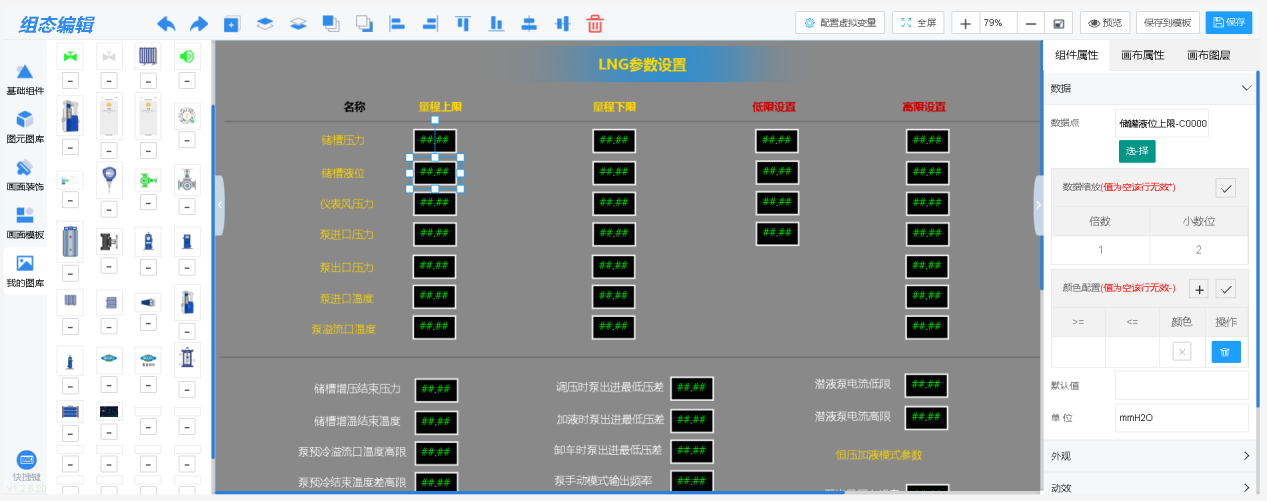
Task: Open 画面装饰 in the left sidebar
Action: coord(25,175)
